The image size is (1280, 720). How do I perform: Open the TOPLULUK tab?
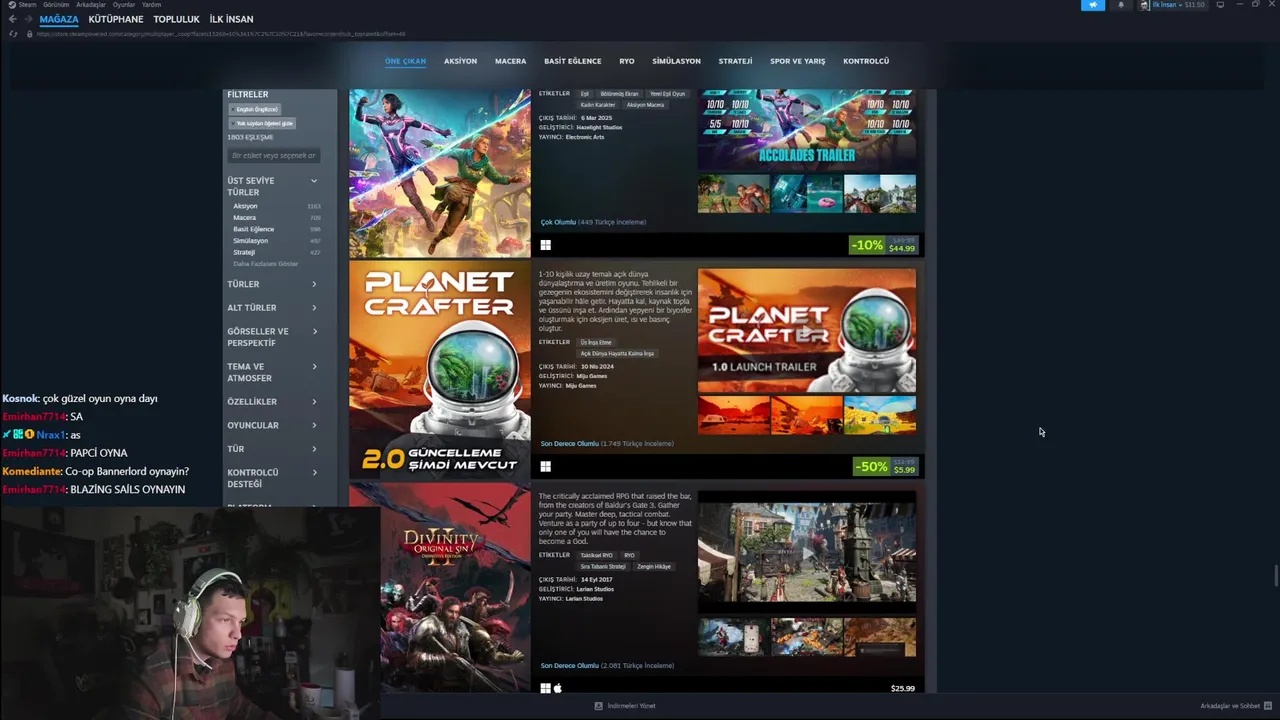point(177,19)
